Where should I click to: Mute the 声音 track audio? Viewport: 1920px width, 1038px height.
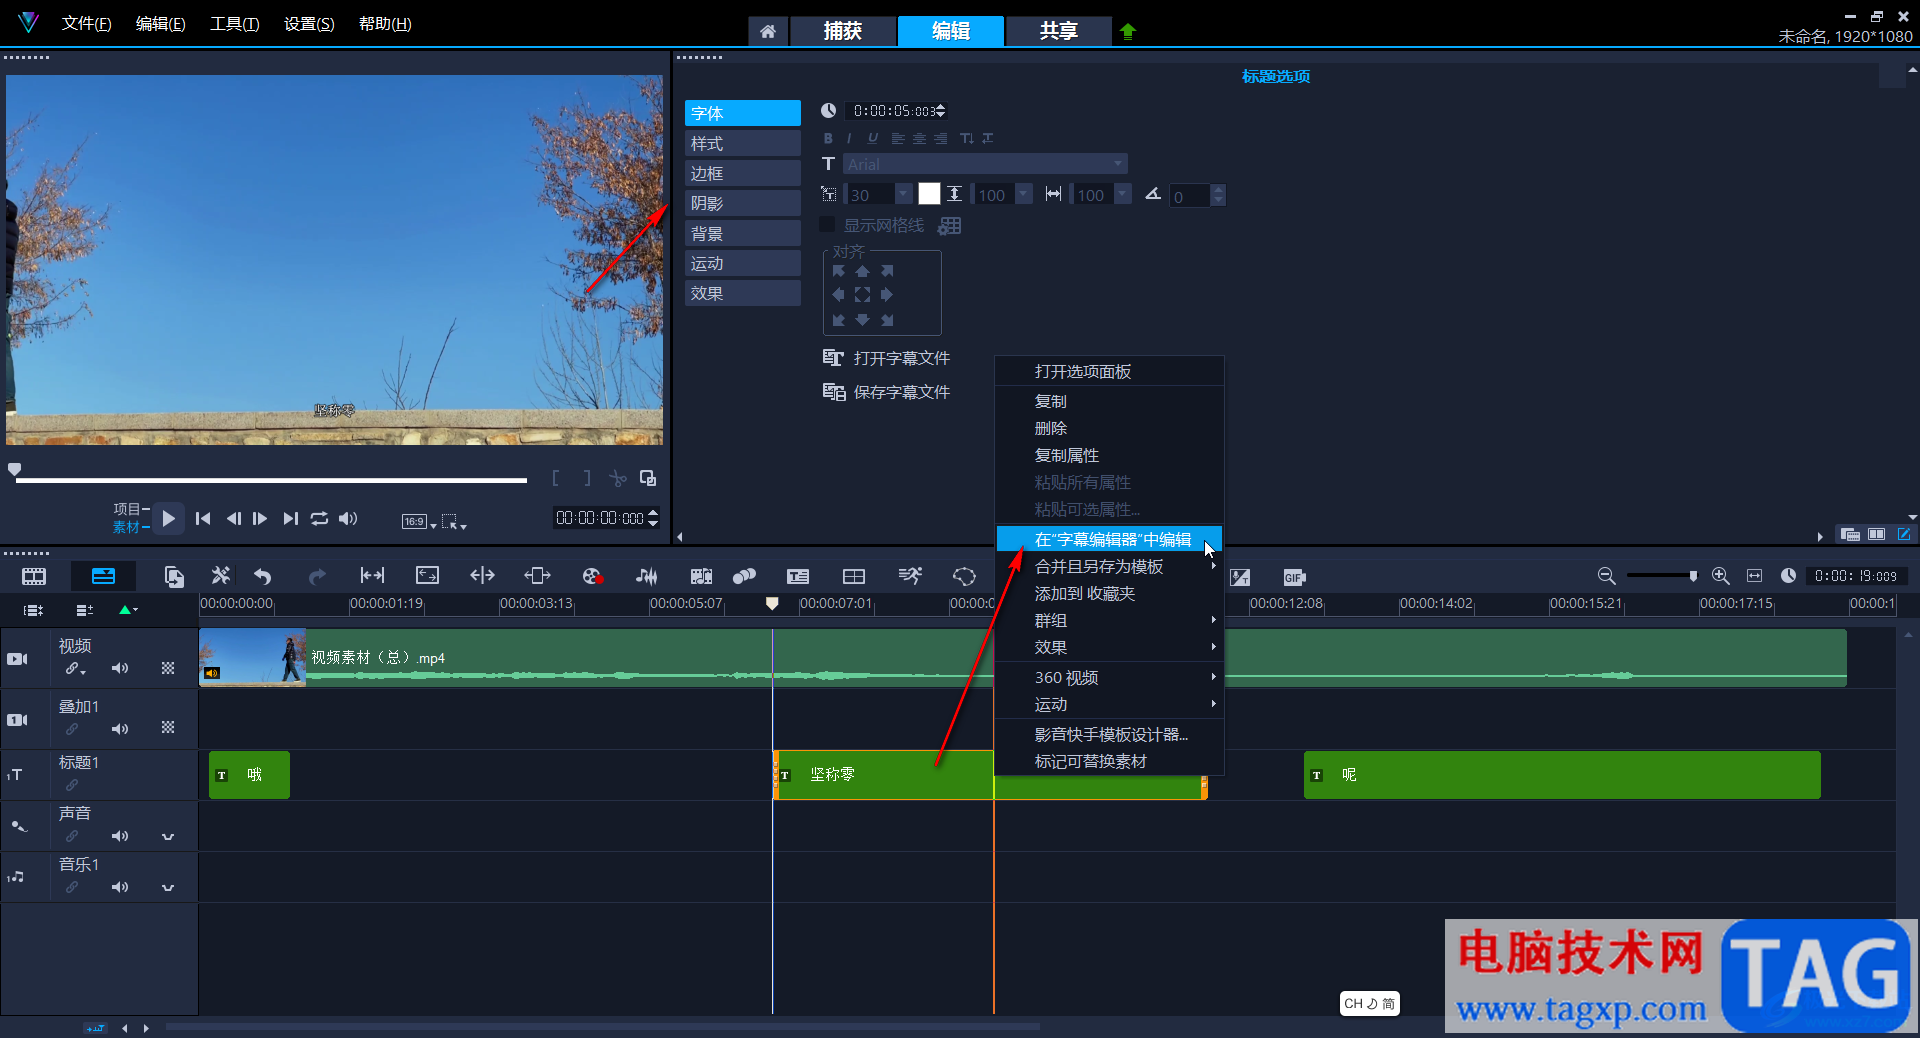(x=120, y=836)
